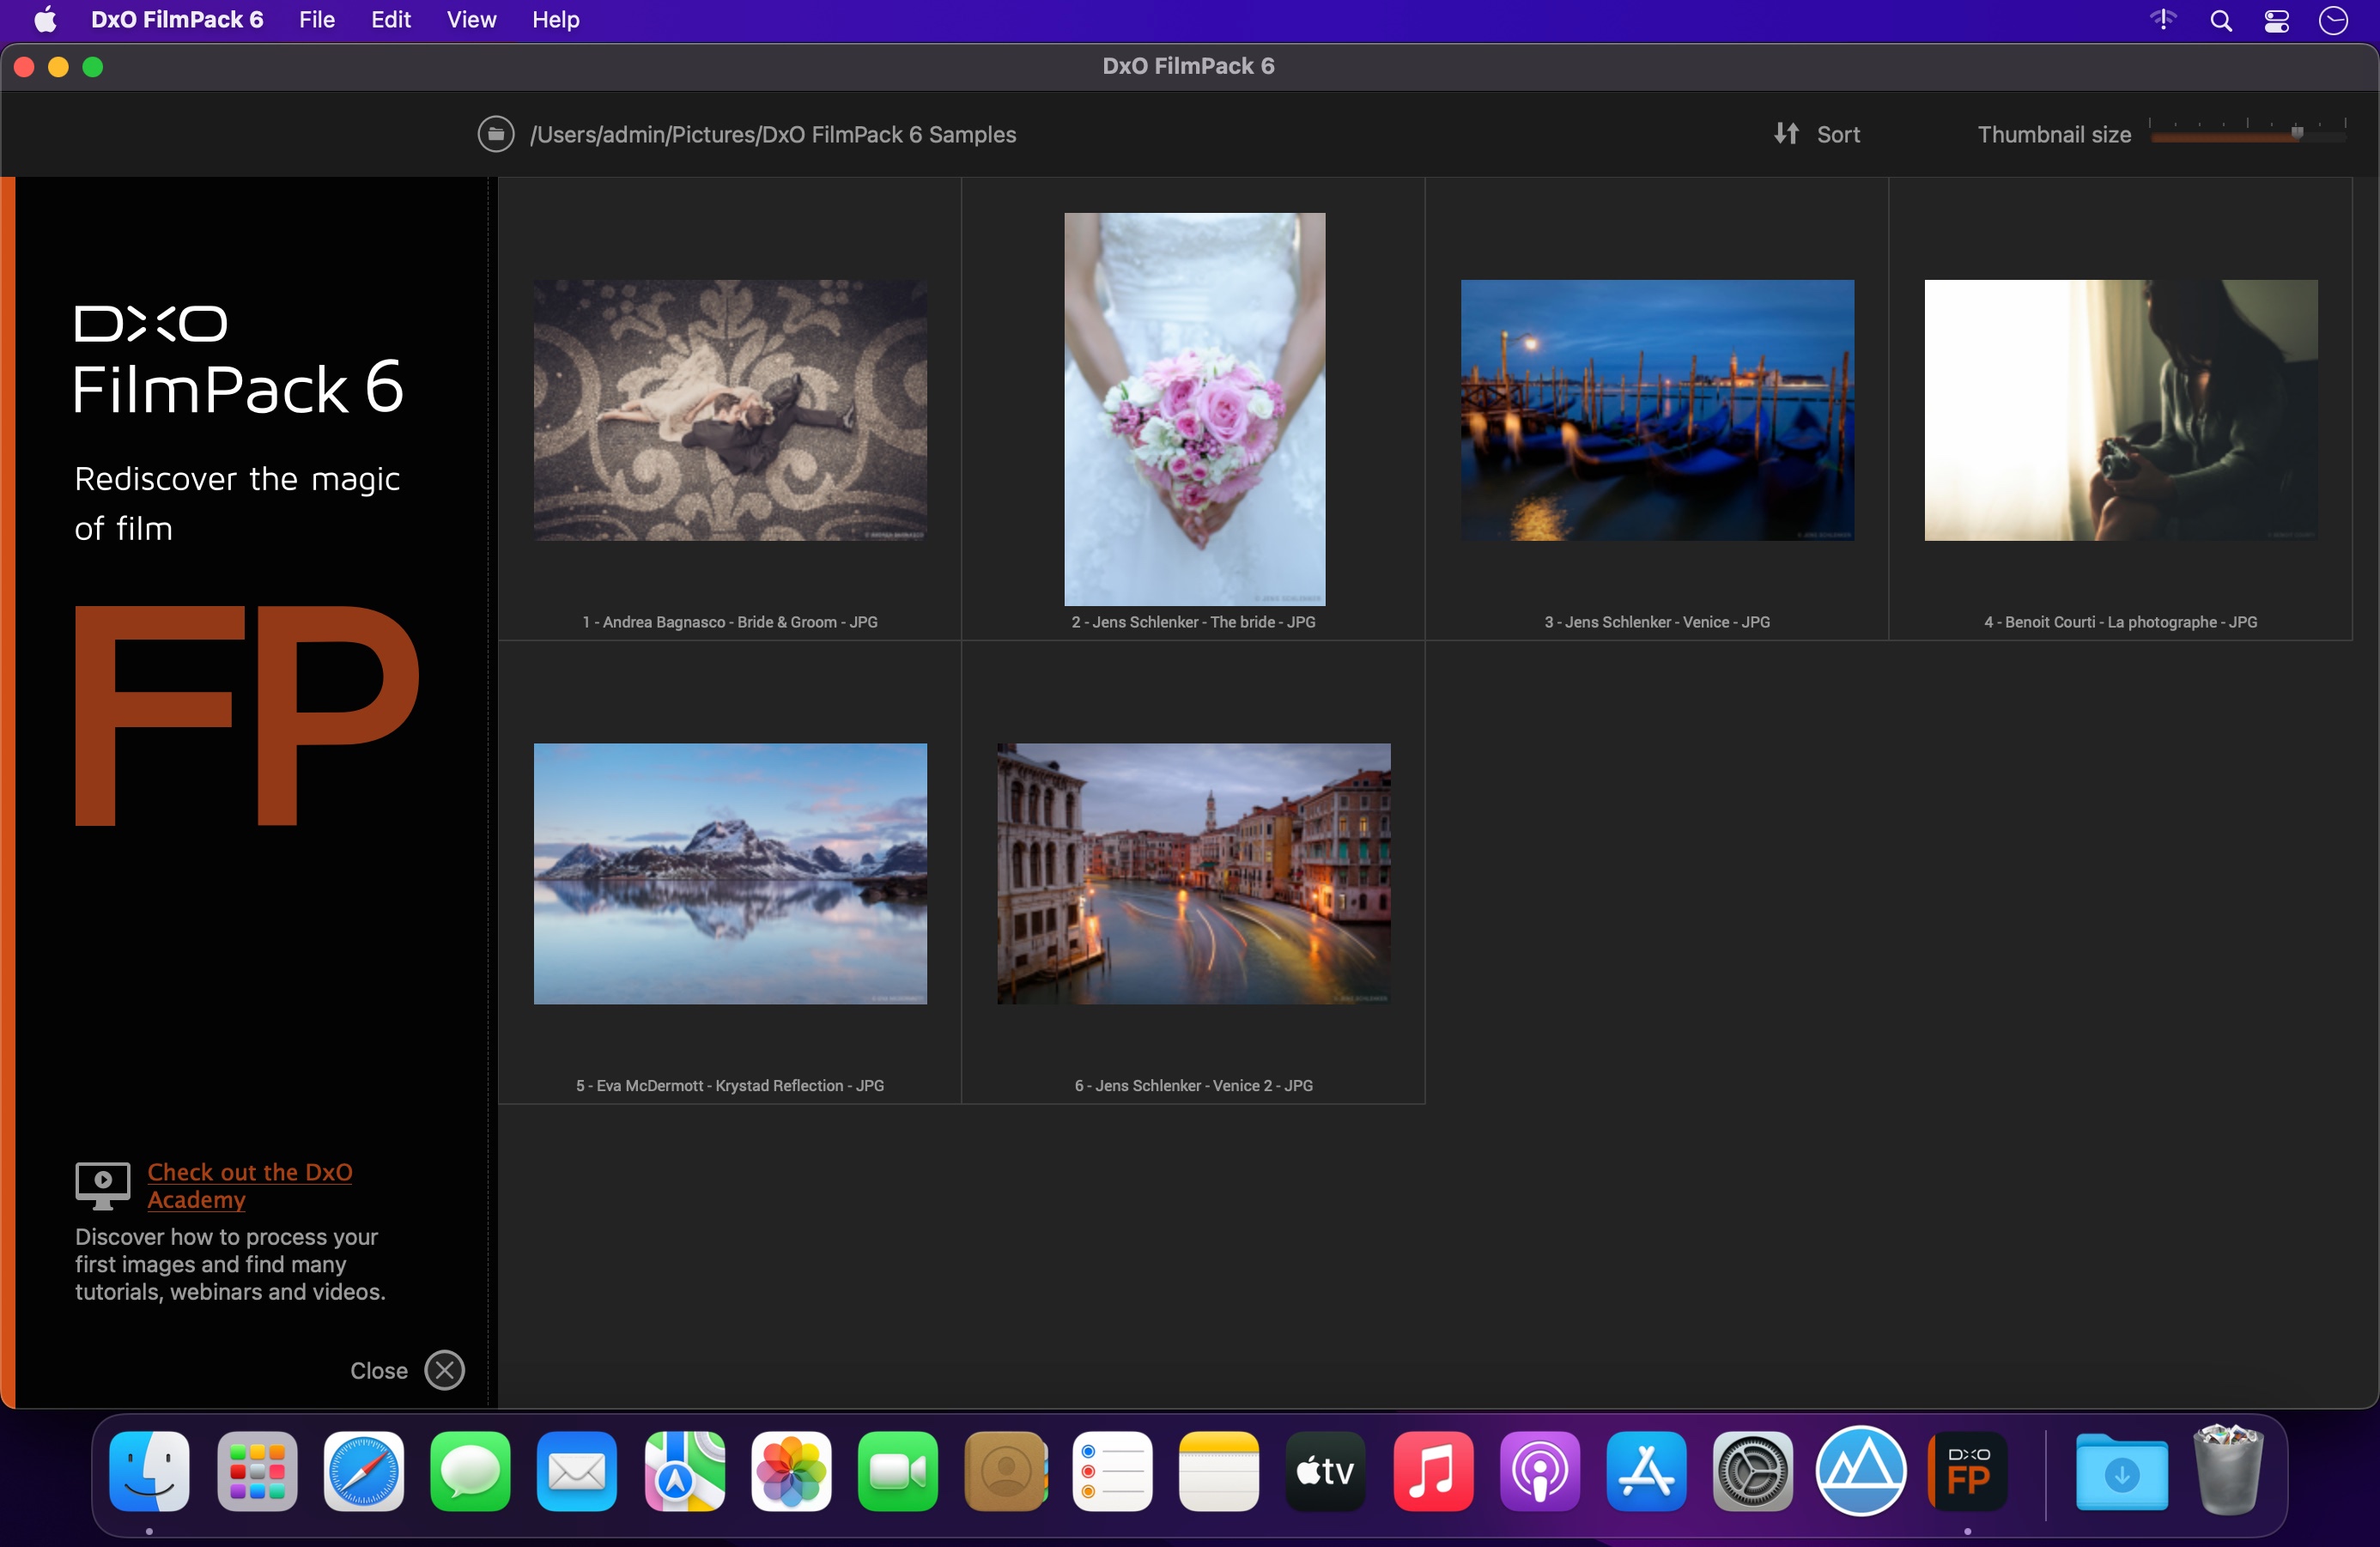The width and height of the screenshot is (2380, 1547).
Task: Select La photographe thumbnail
Action: pyautogui.click(x=2120, y=410)
